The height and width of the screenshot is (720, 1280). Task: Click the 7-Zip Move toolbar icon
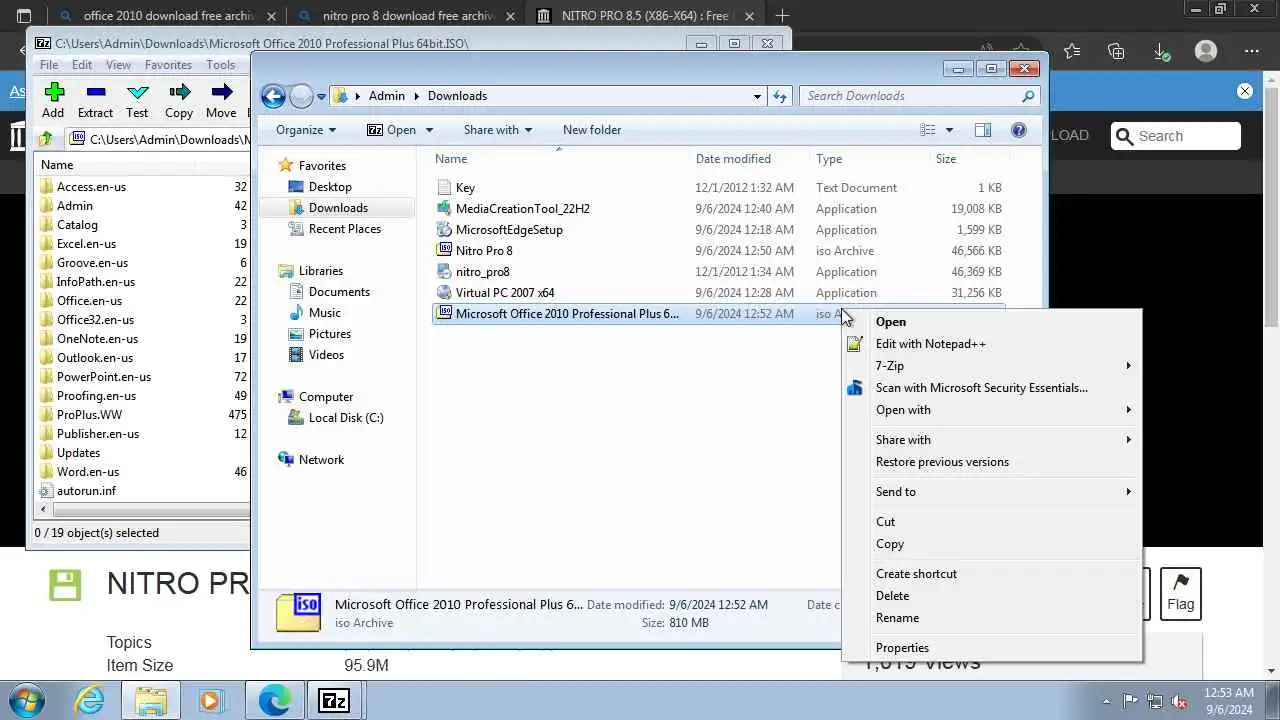coord(222,92)
